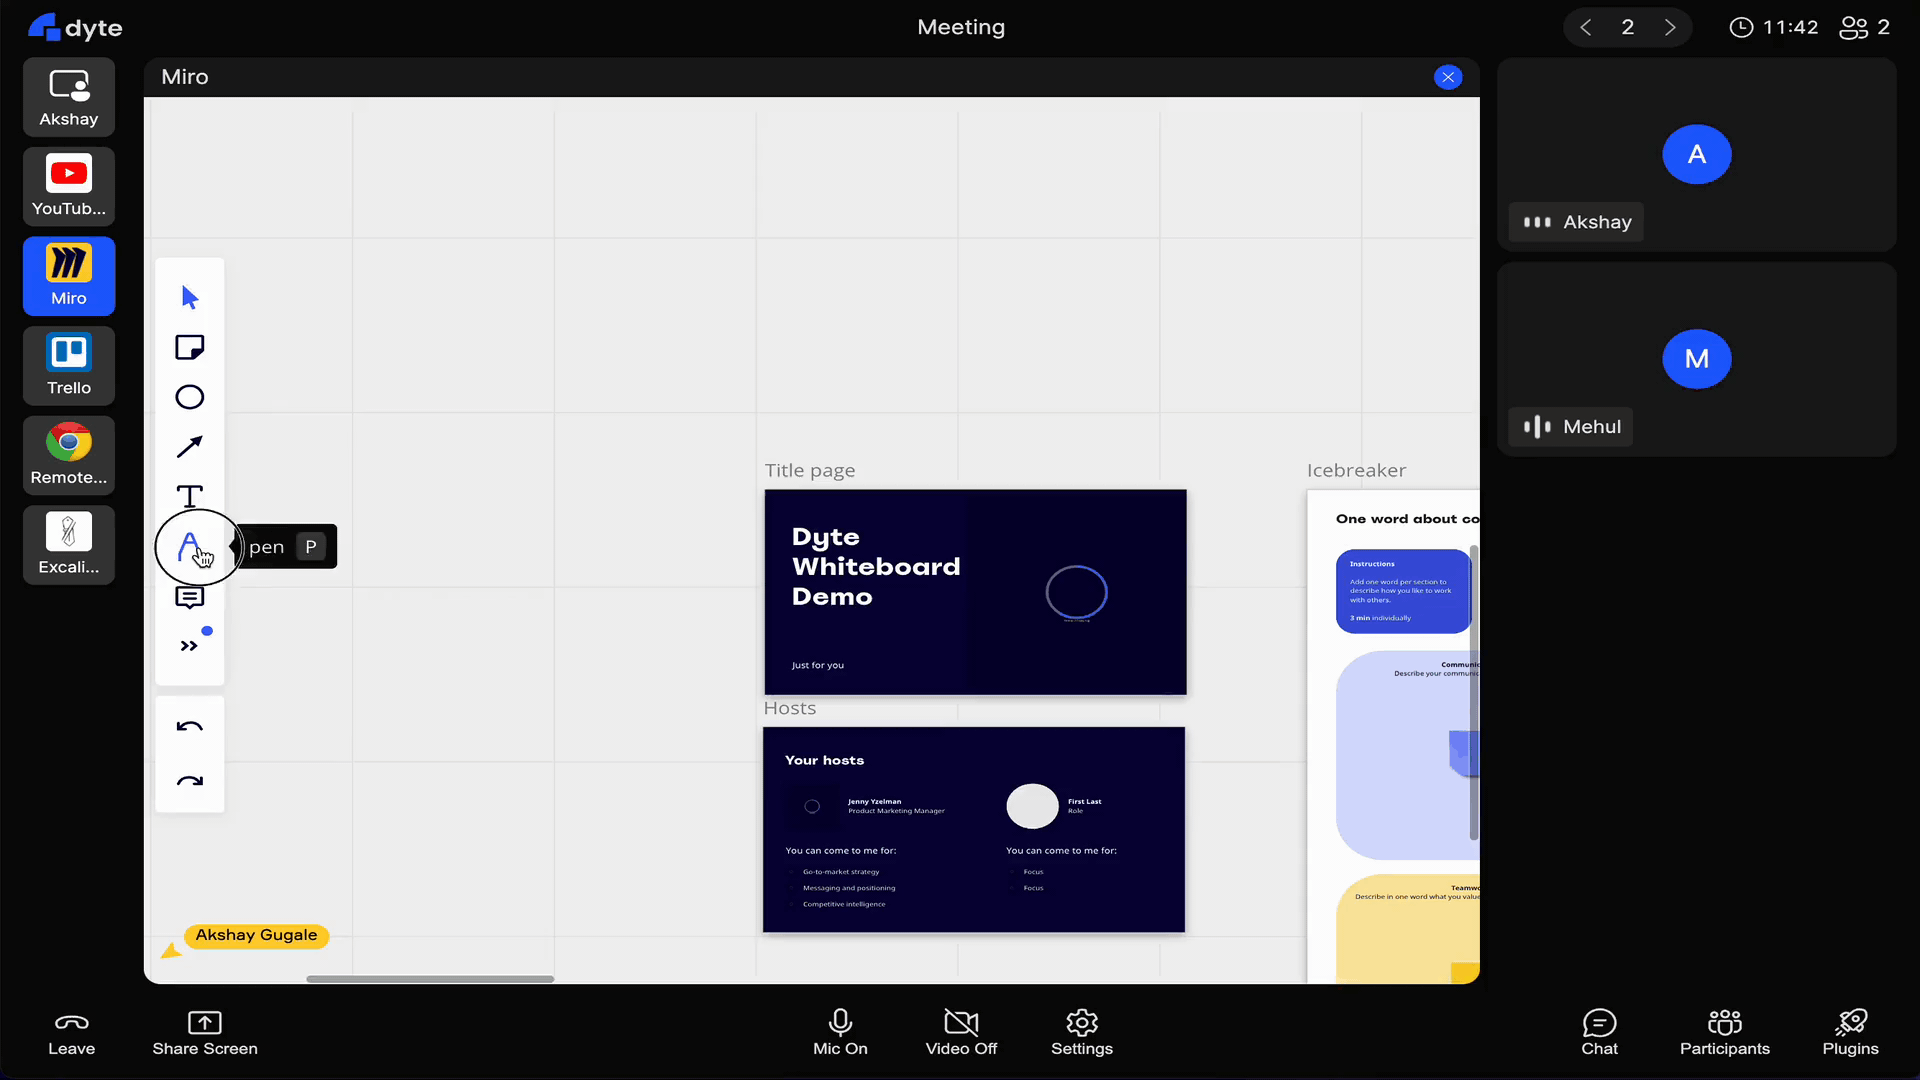Click the Hosts frame label

[790, 708]
